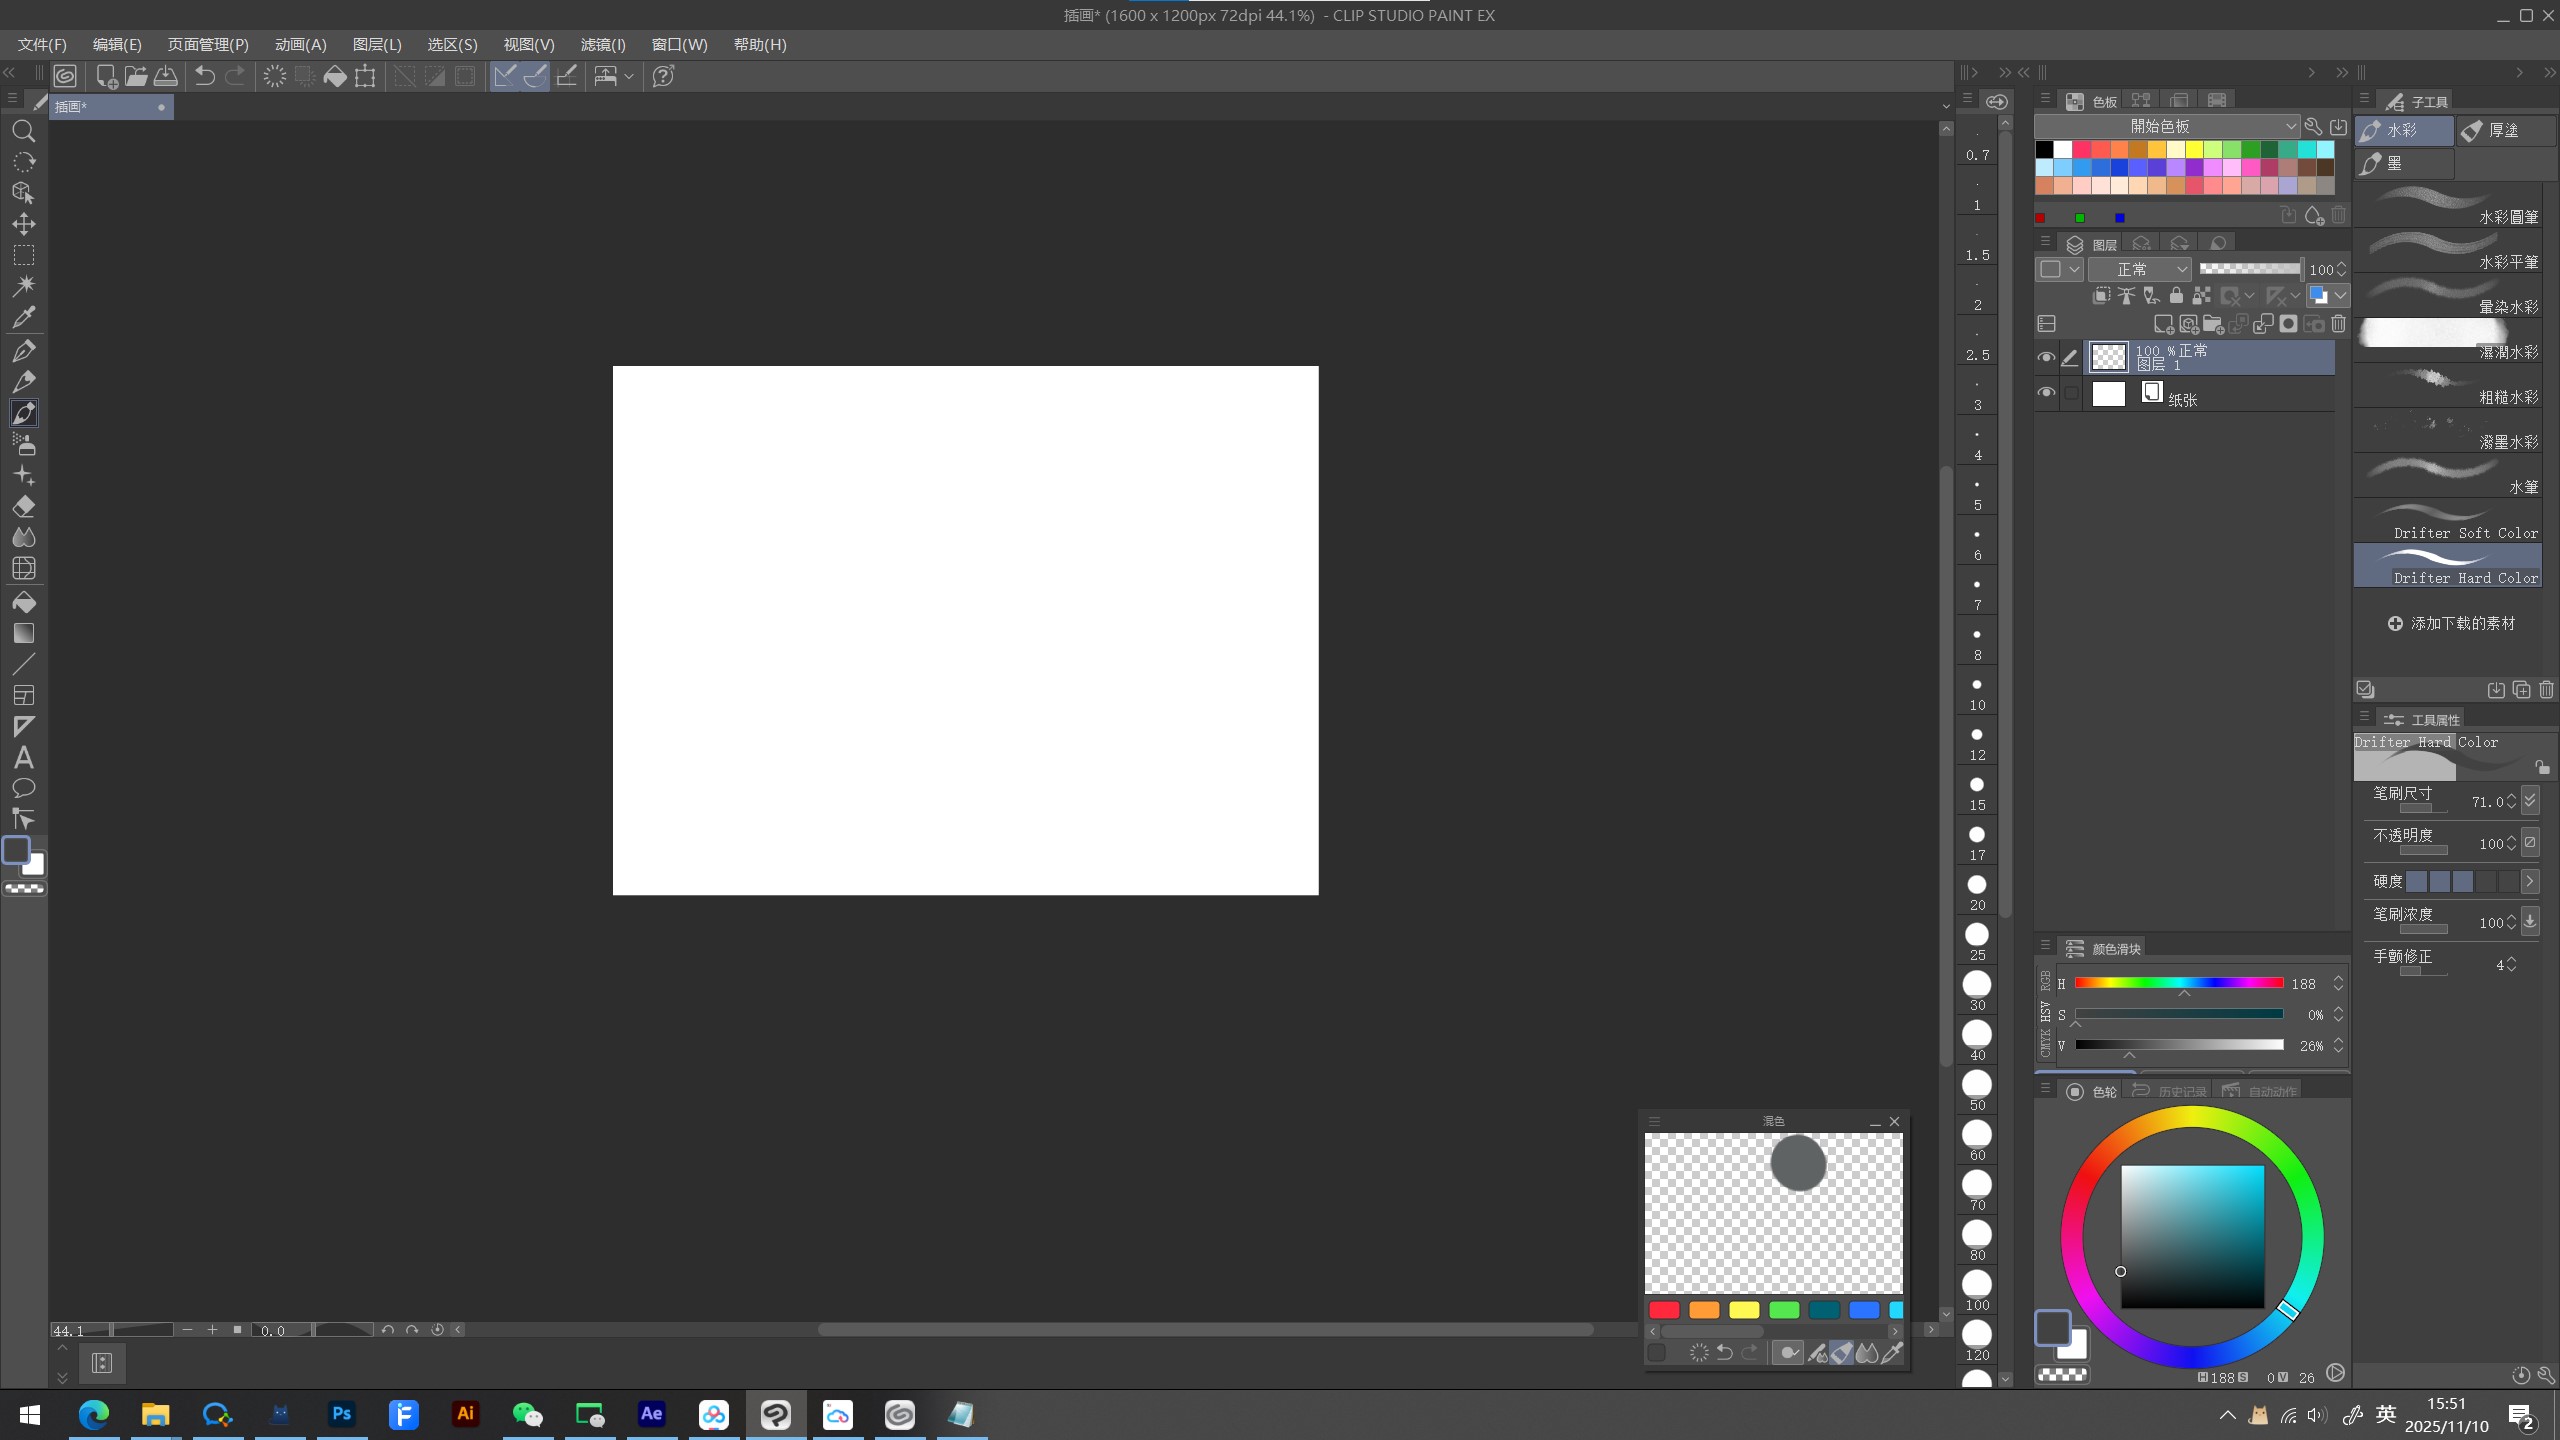The width and height of the screenshot is (2560, 1440).
Task: Open the brush size 笔刷尺寸 dynamics dropdown
Action: (x=2530, y=800)
